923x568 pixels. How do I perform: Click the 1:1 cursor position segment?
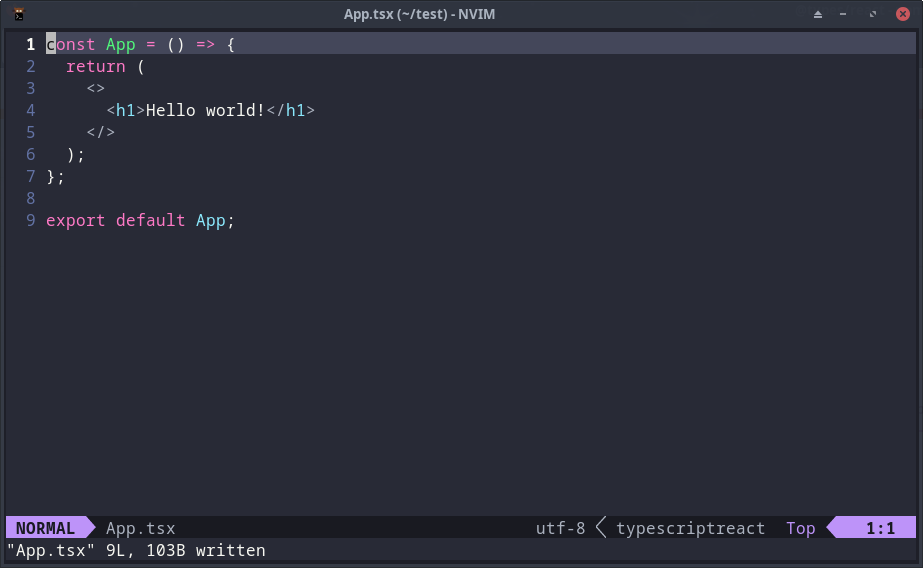coord(880,528)
